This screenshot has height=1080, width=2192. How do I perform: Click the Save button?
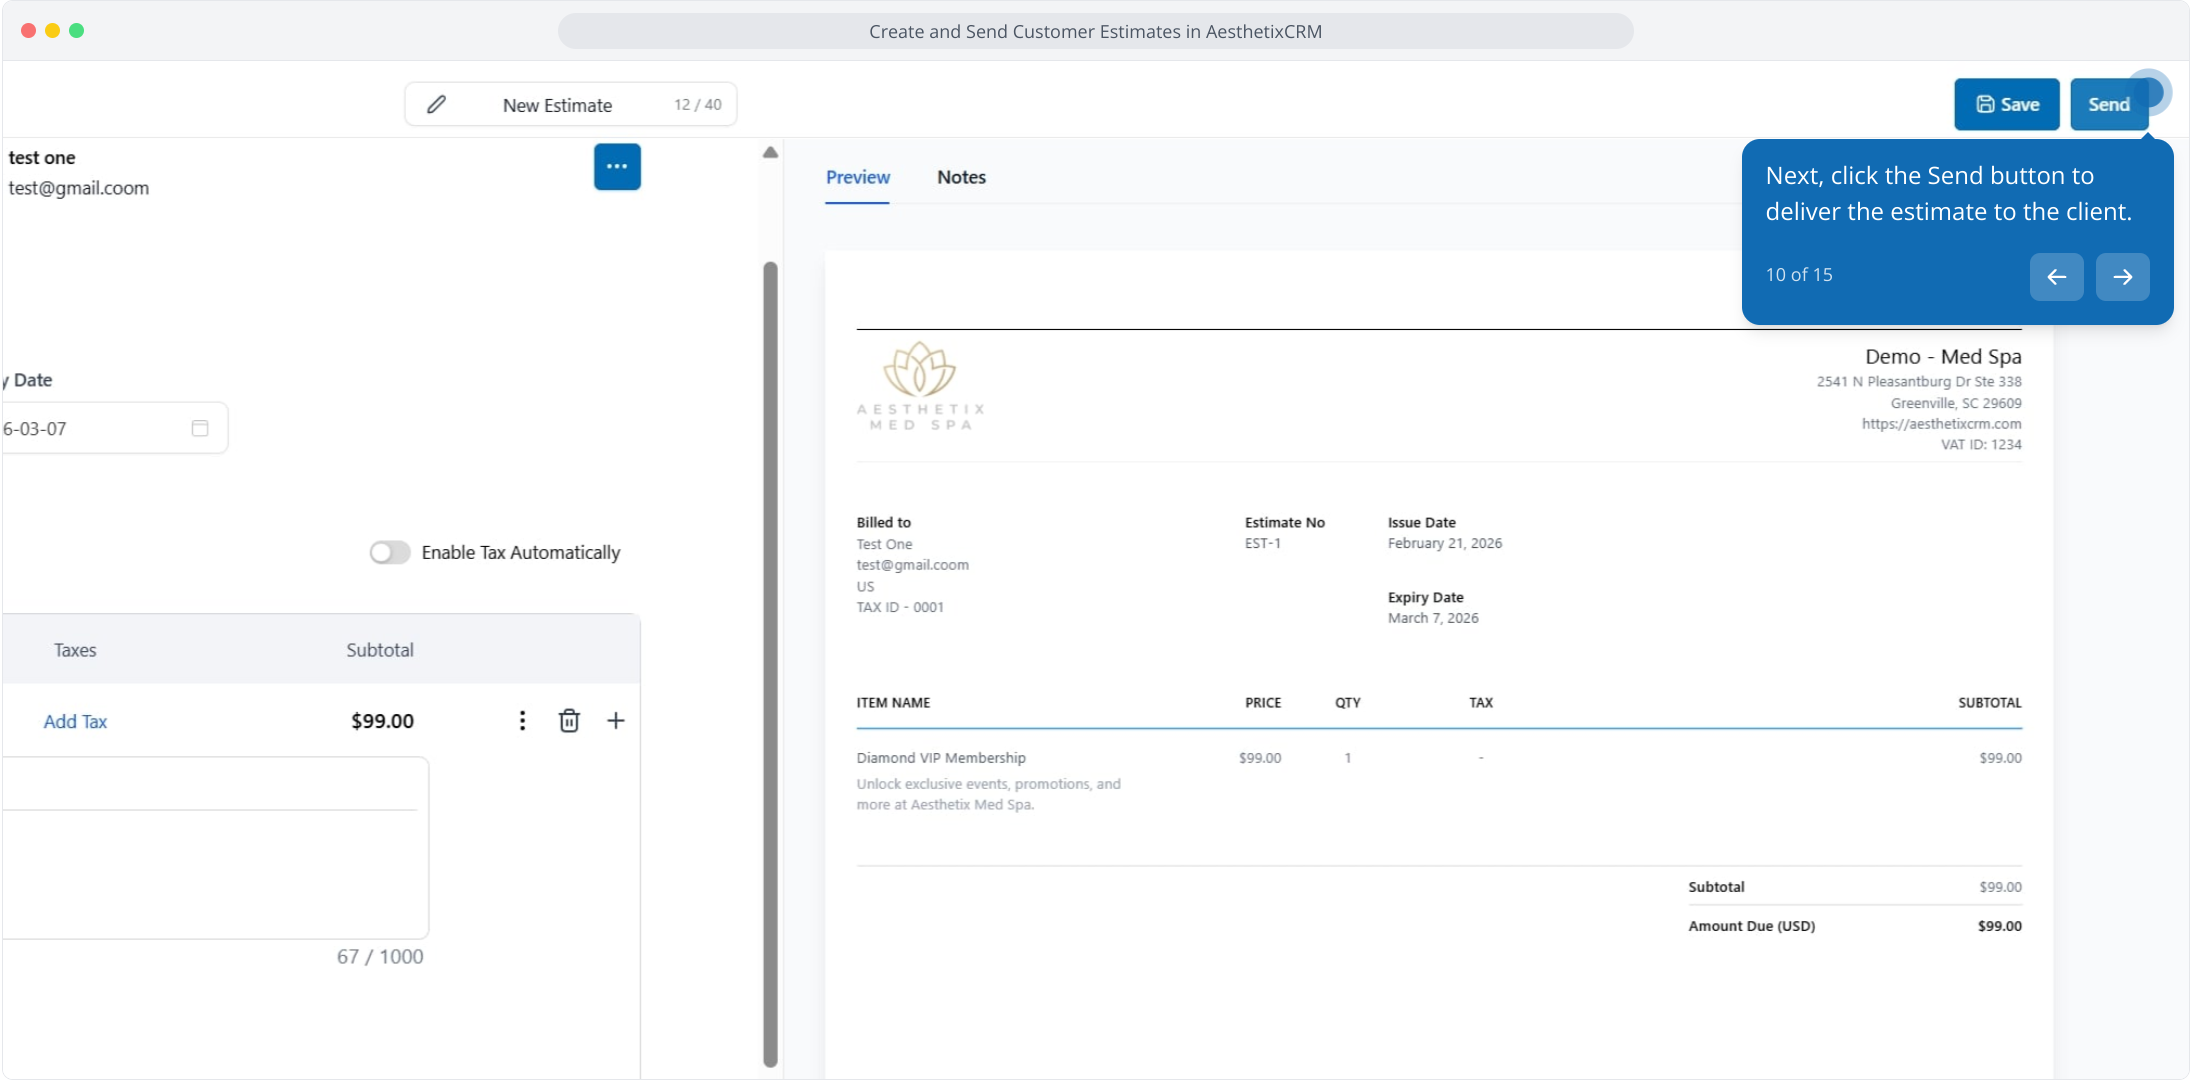tap(2006, 105)
